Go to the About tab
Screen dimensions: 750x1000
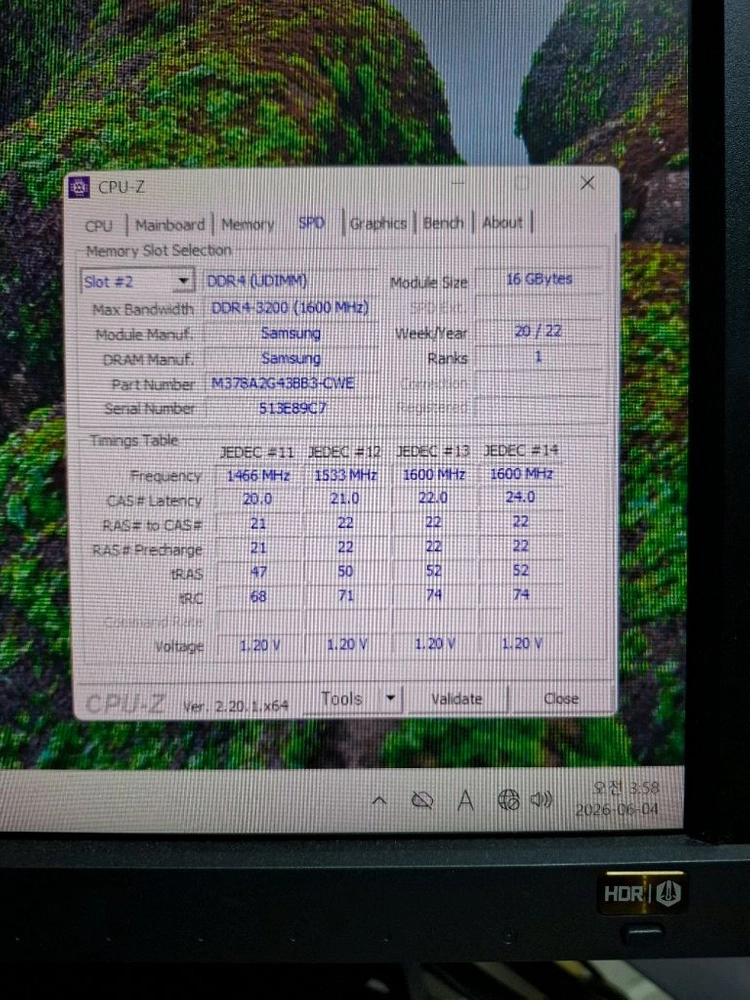click(x=502, y=222)
